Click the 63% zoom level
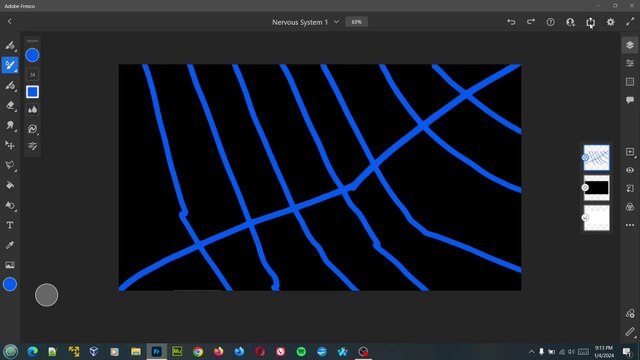 click(356, 22)
